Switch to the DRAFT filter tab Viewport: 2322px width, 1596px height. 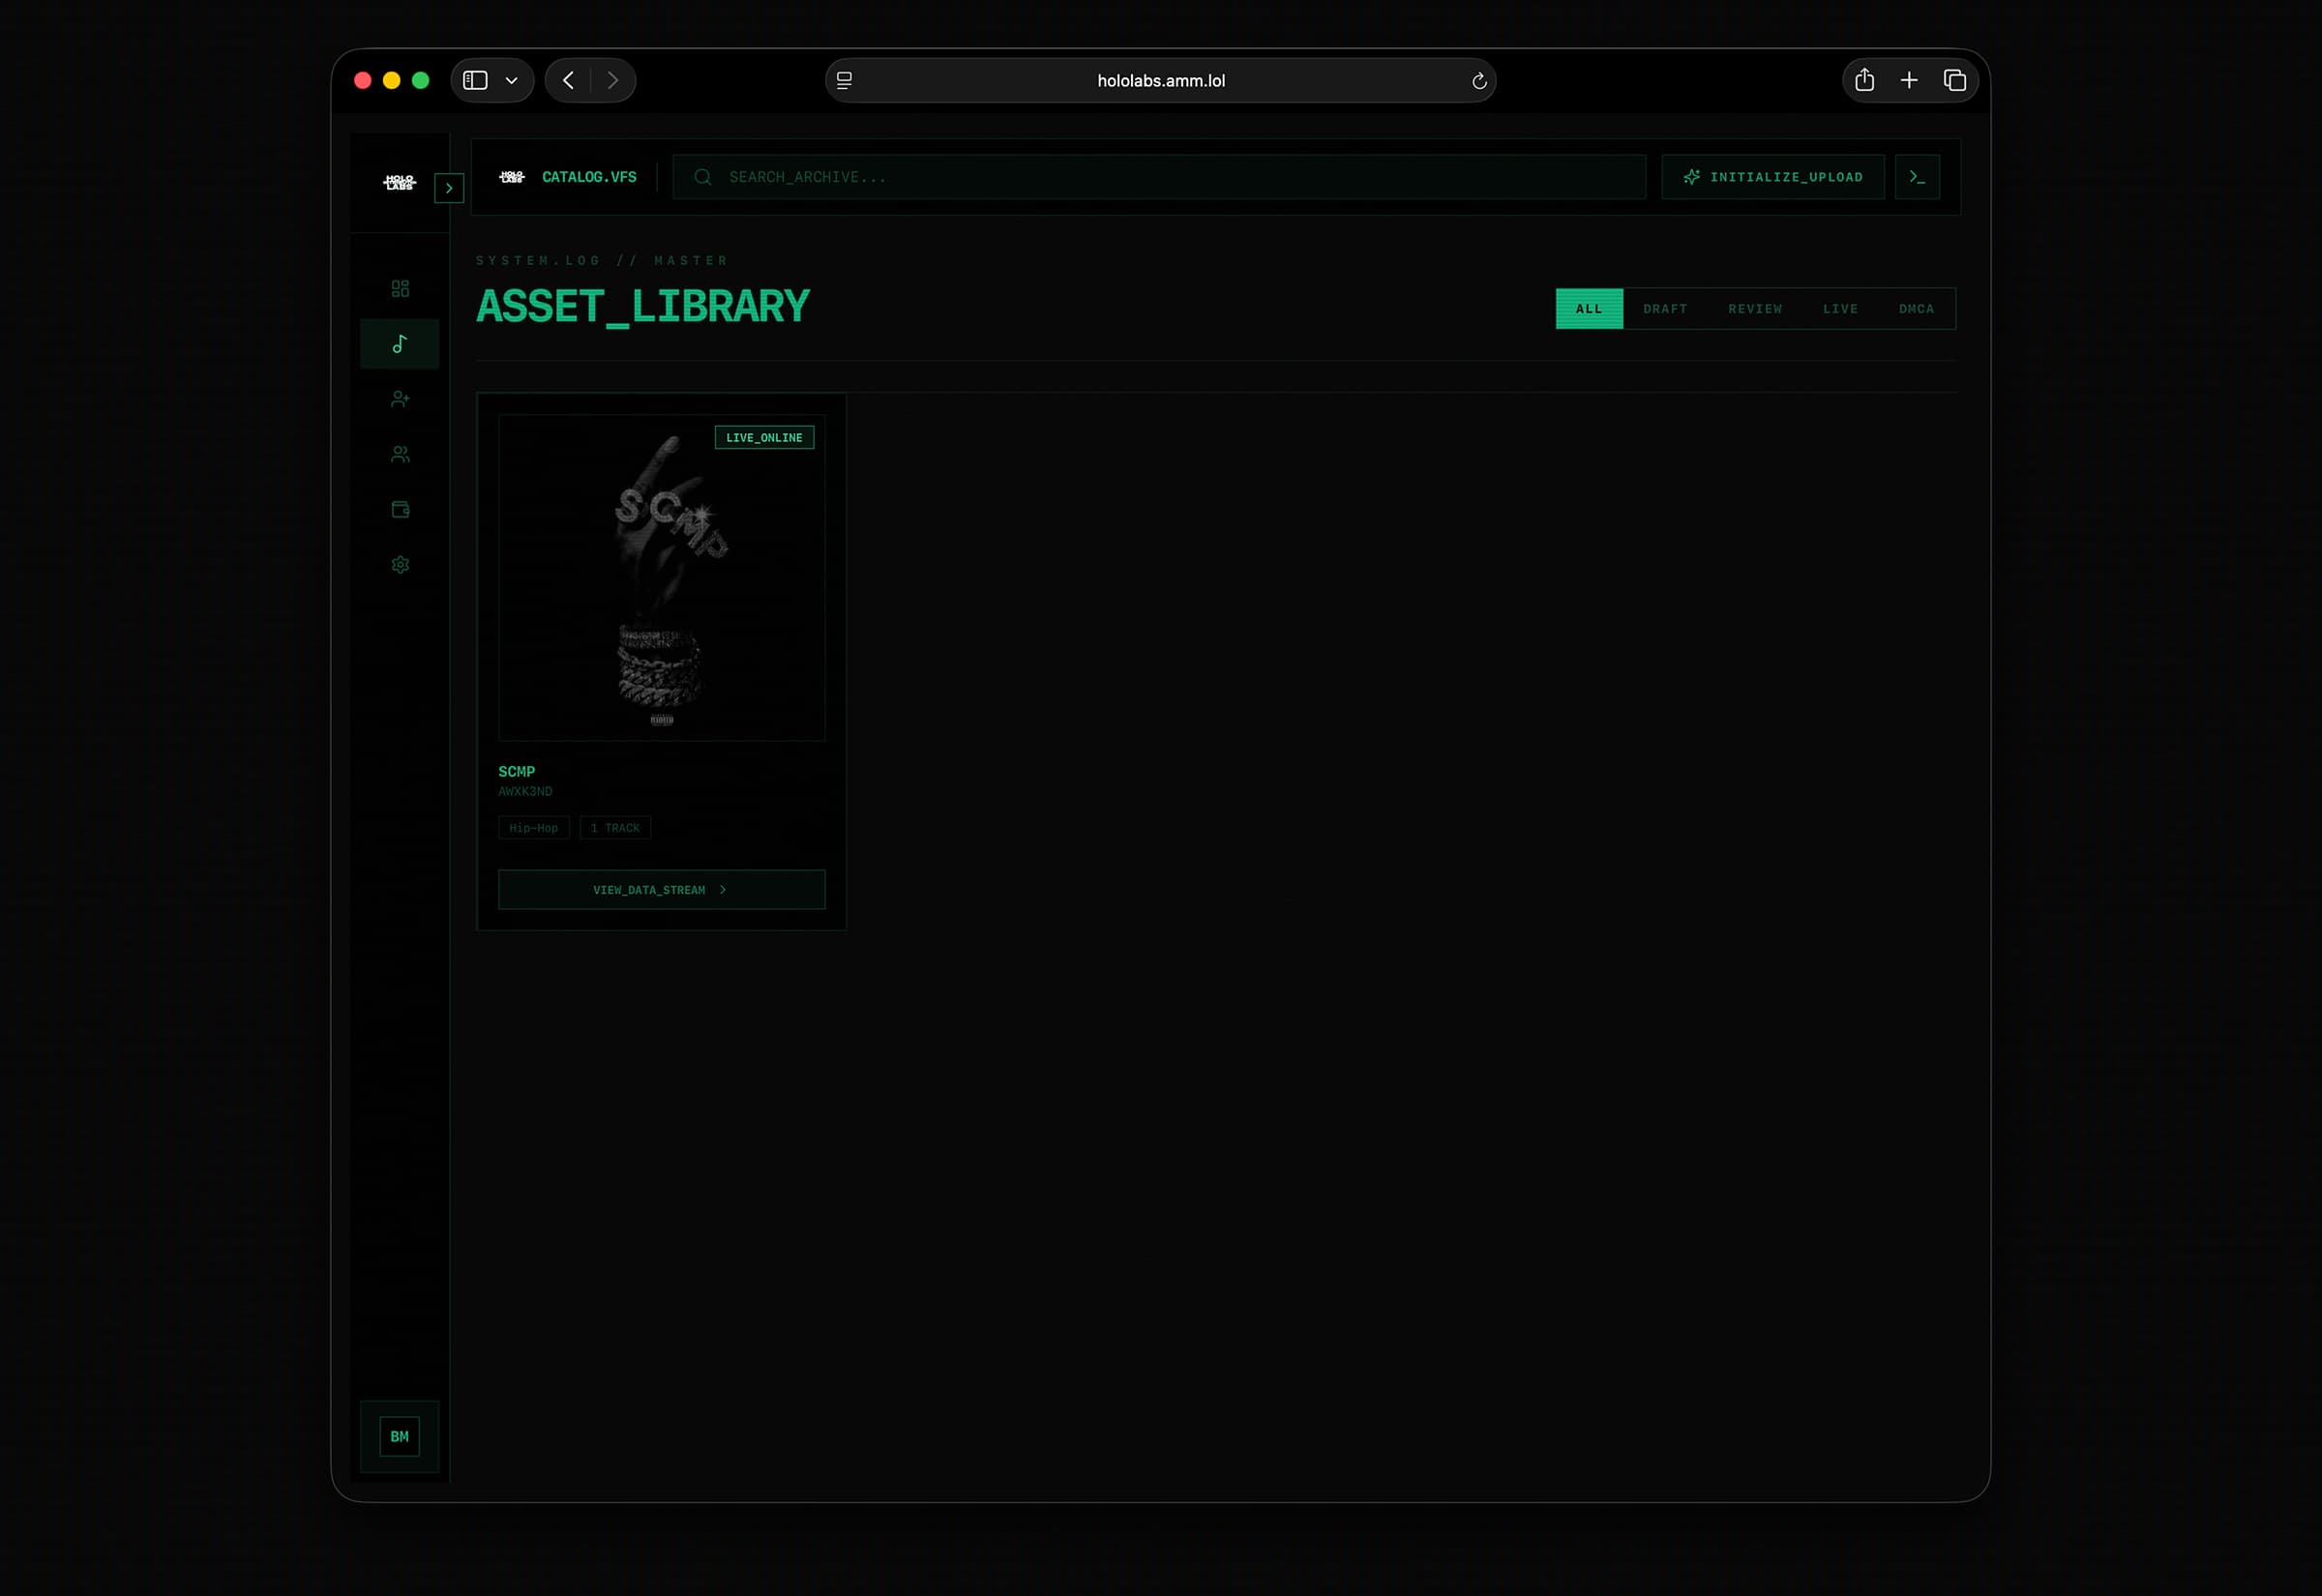[x=1664, y=308]
